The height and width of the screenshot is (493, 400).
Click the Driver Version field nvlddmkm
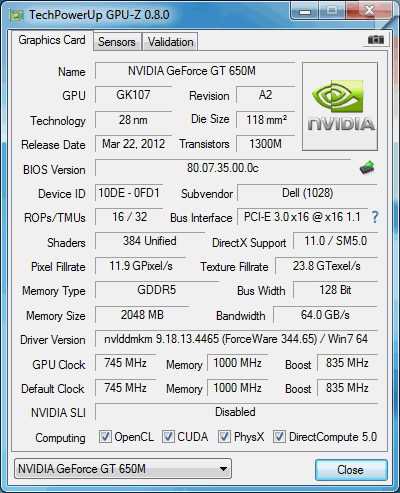(x=236, y=339)
